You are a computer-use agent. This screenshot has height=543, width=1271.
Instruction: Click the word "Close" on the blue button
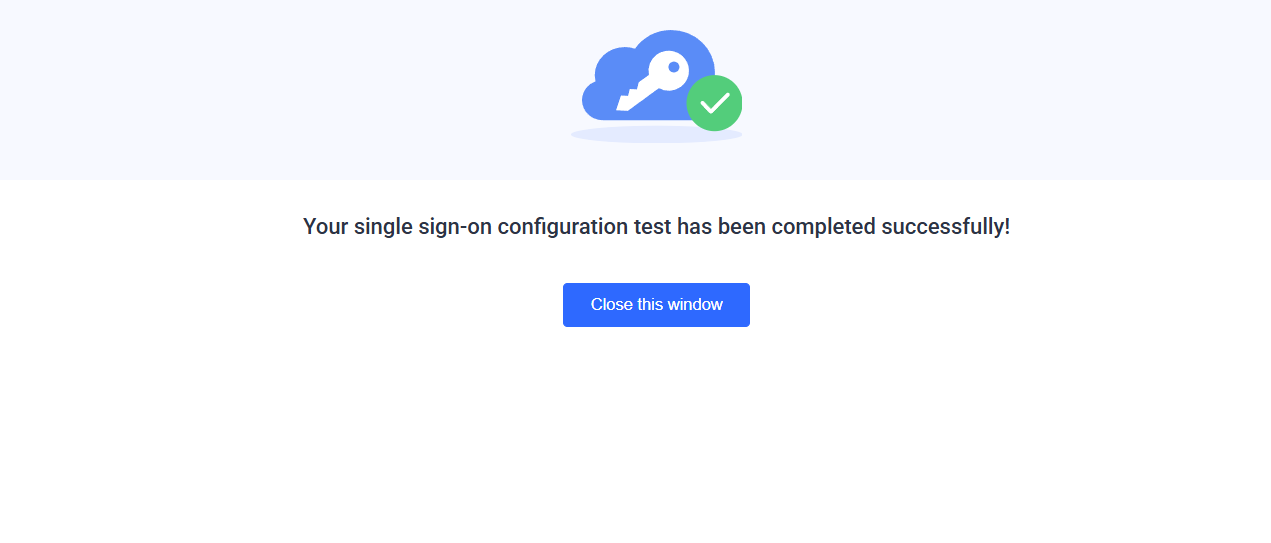[612, 305]
